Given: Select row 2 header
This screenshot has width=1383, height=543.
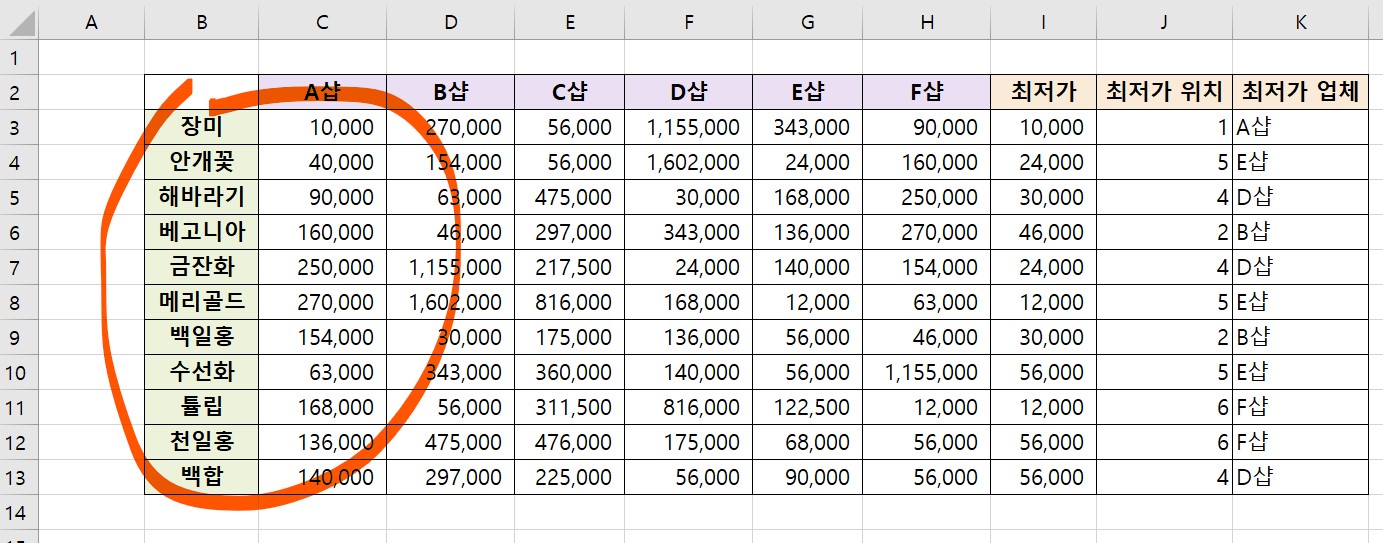Looking at the screenshot, I should tap(19, 92).
